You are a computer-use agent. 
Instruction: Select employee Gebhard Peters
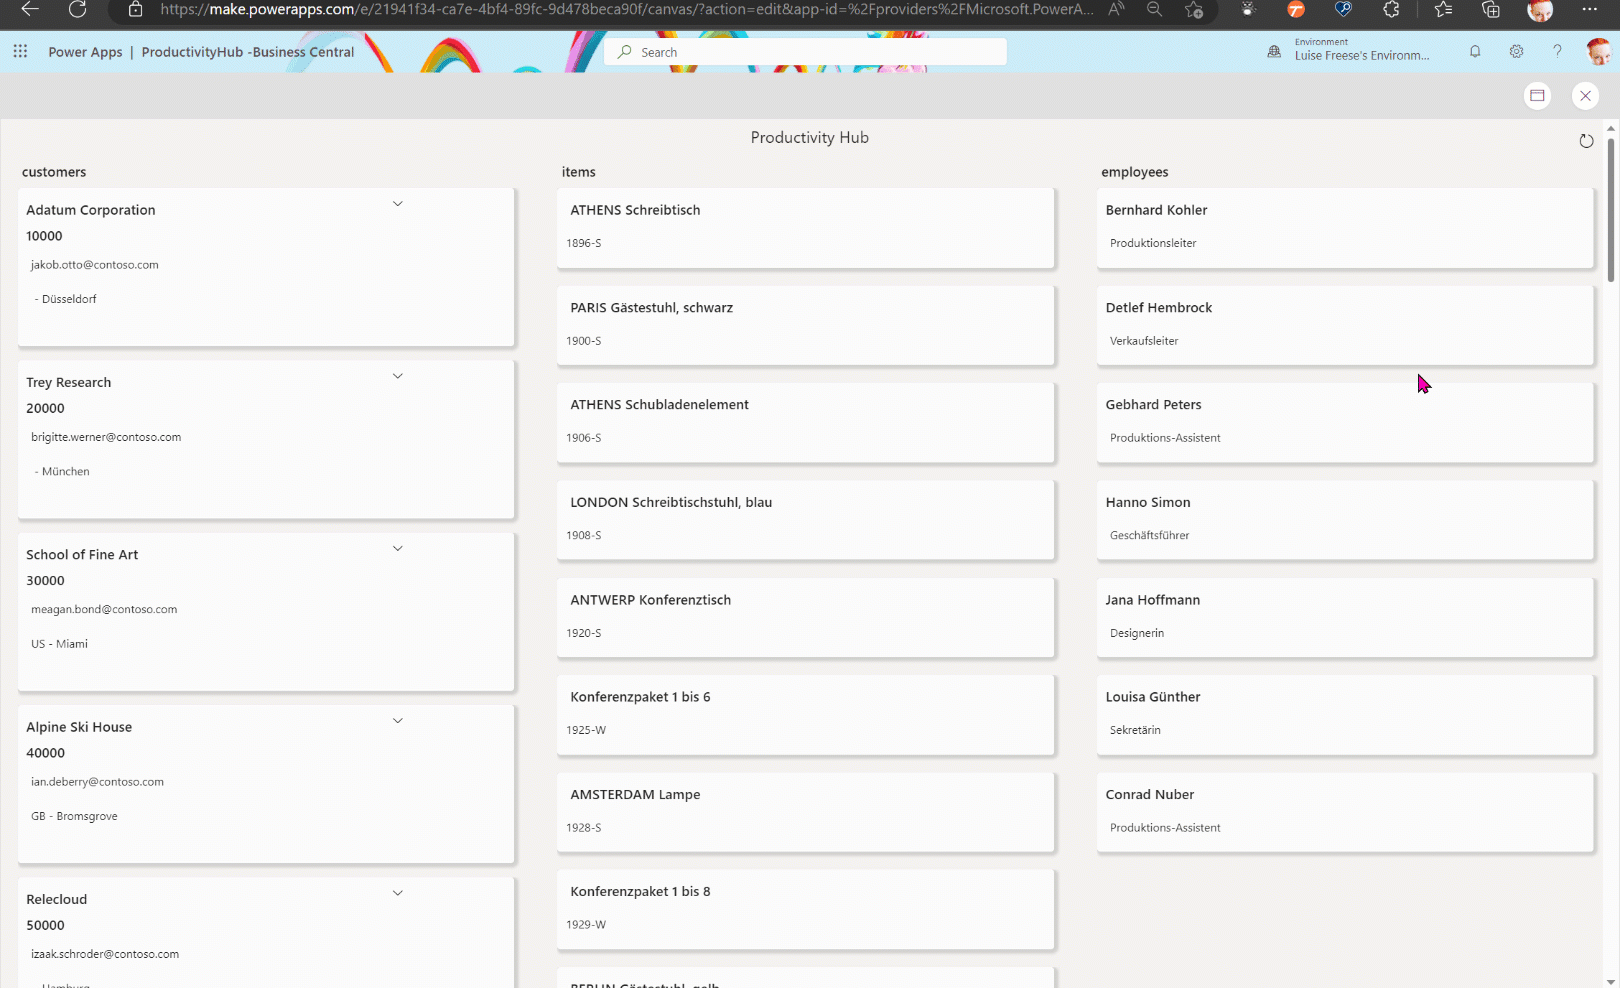(x=1345, y=423)
